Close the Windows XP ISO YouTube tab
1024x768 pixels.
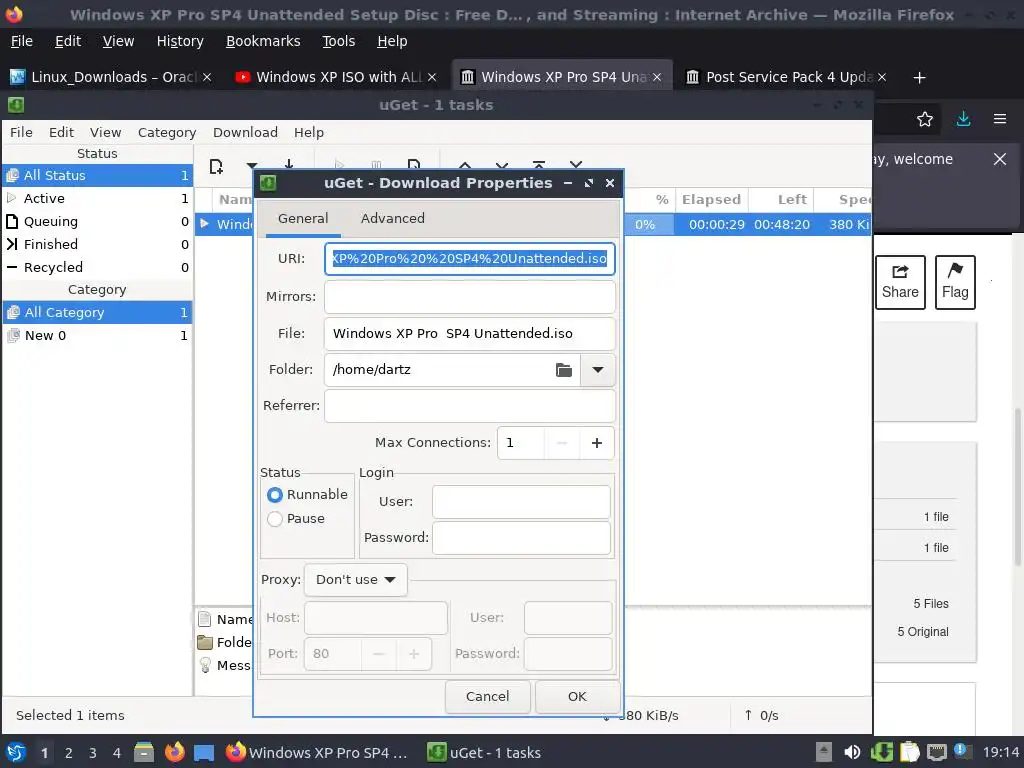coord(432,77)
